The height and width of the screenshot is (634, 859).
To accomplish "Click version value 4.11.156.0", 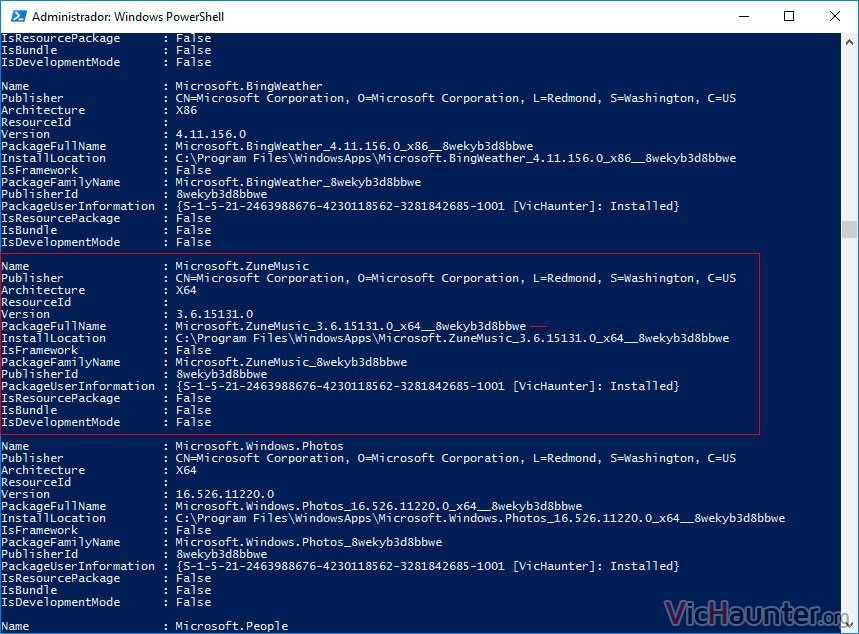I will point(210,134).
